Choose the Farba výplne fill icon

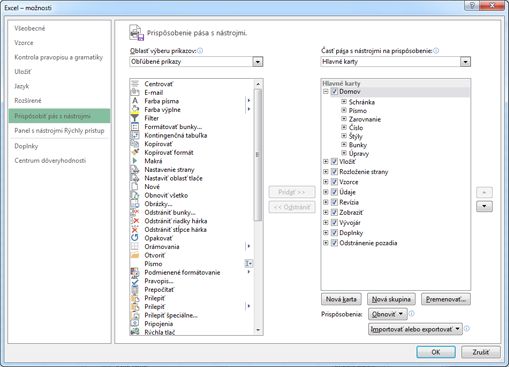click(135, 109)
